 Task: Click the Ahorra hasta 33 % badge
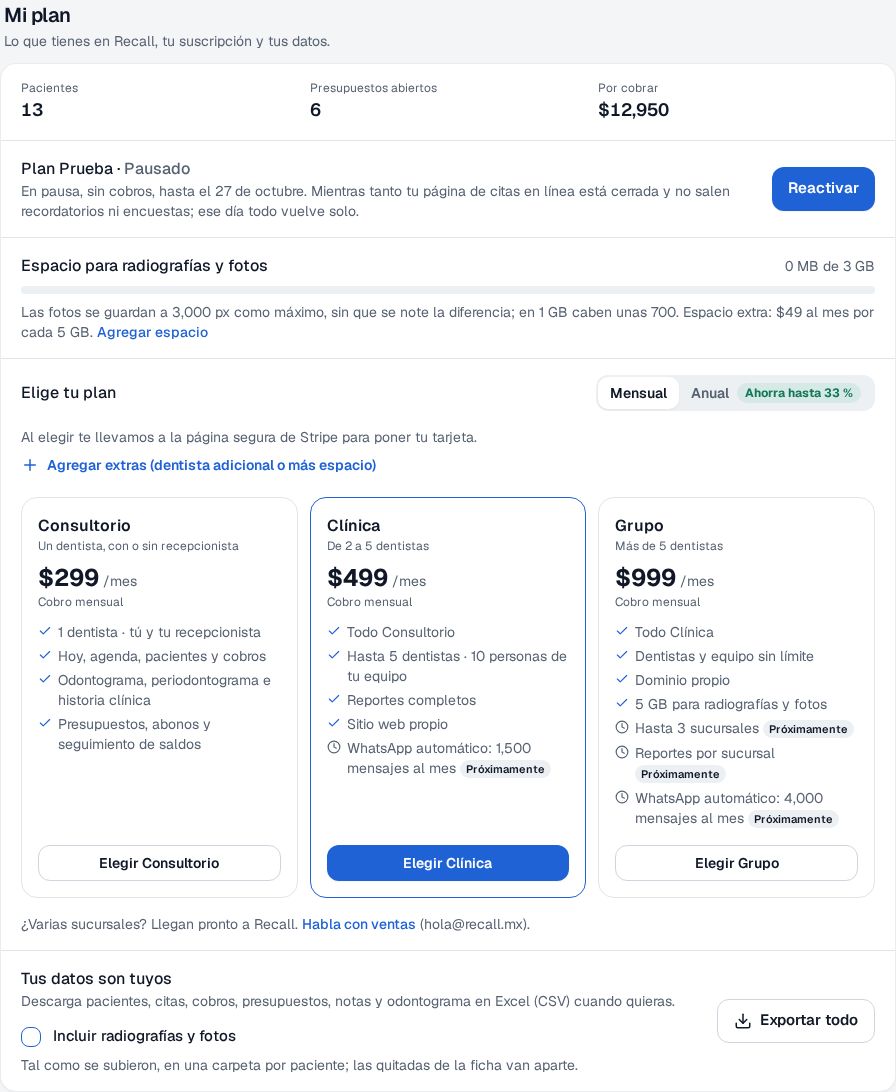tap(799, 393)
